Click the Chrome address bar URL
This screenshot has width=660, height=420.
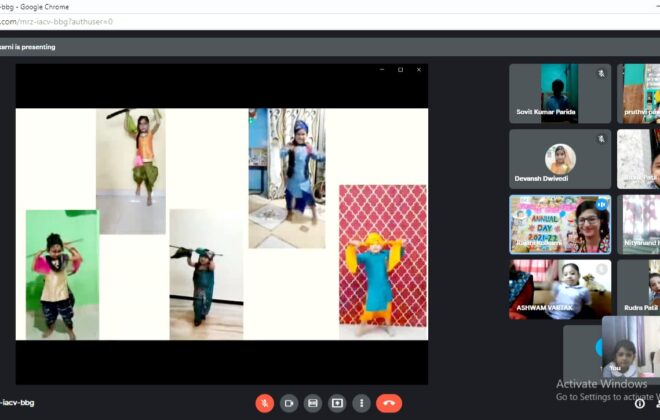coord(56,21)
